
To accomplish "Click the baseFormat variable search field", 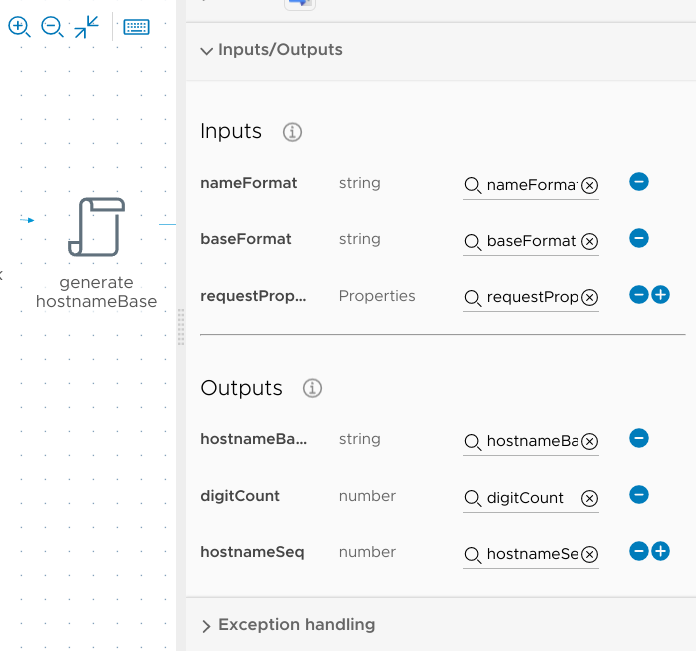I will [x=528, y=241].
